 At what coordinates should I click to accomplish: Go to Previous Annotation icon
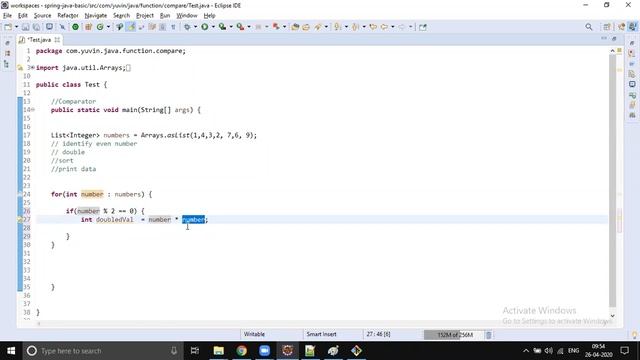pos(355,27)
